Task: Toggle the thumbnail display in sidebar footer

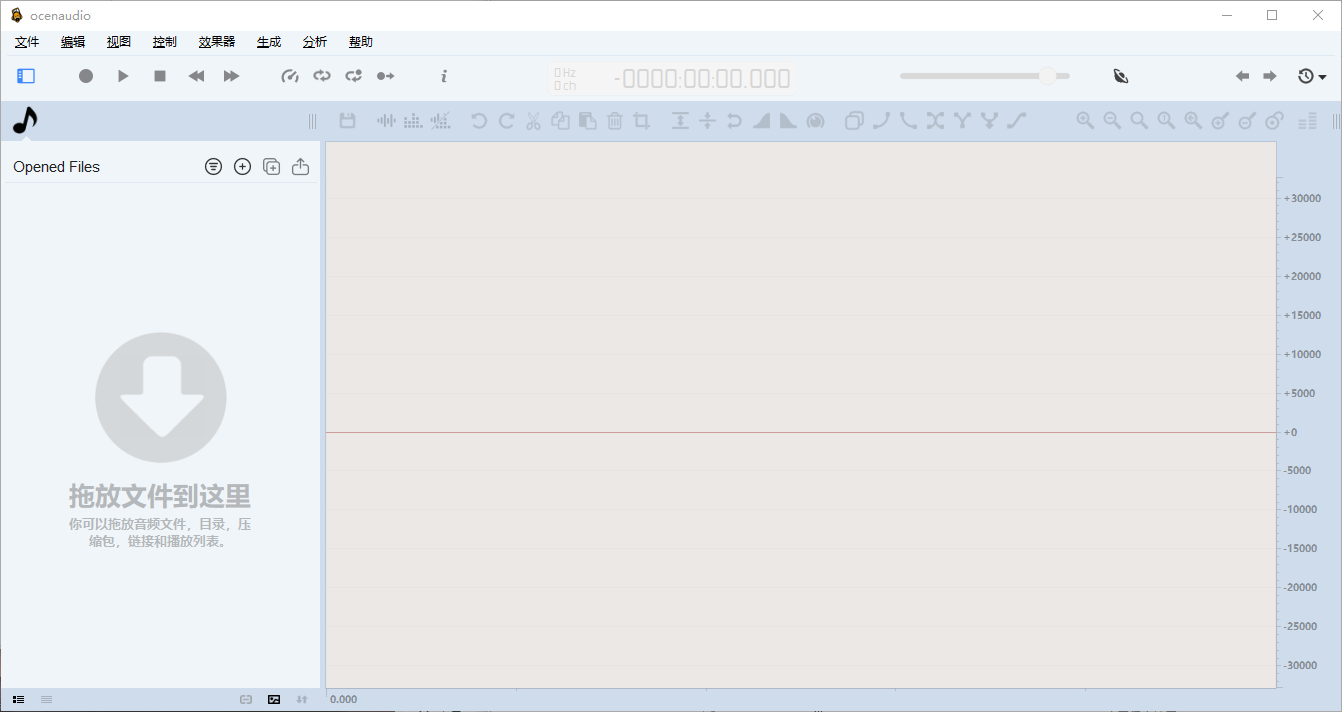Action: click(x=274, y=700)
